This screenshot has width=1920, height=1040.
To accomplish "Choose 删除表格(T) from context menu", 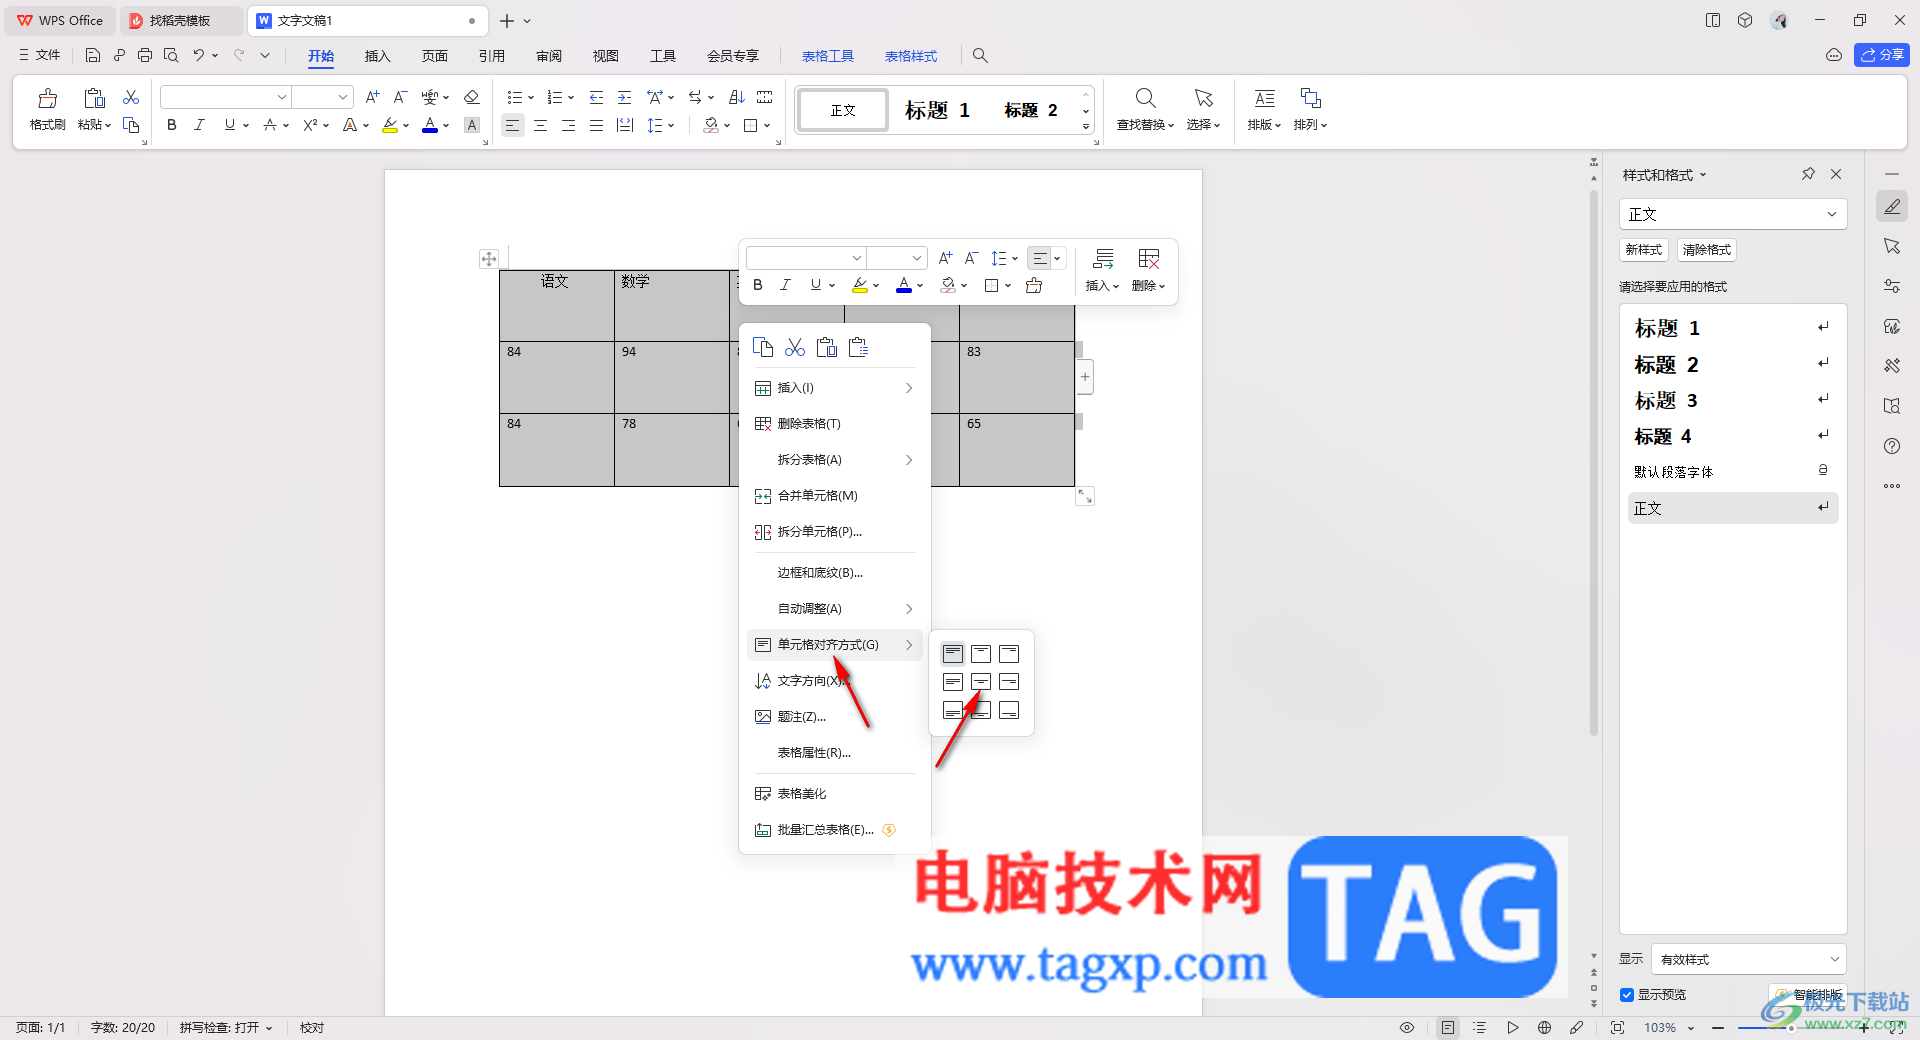I will [x=835, y=424].
